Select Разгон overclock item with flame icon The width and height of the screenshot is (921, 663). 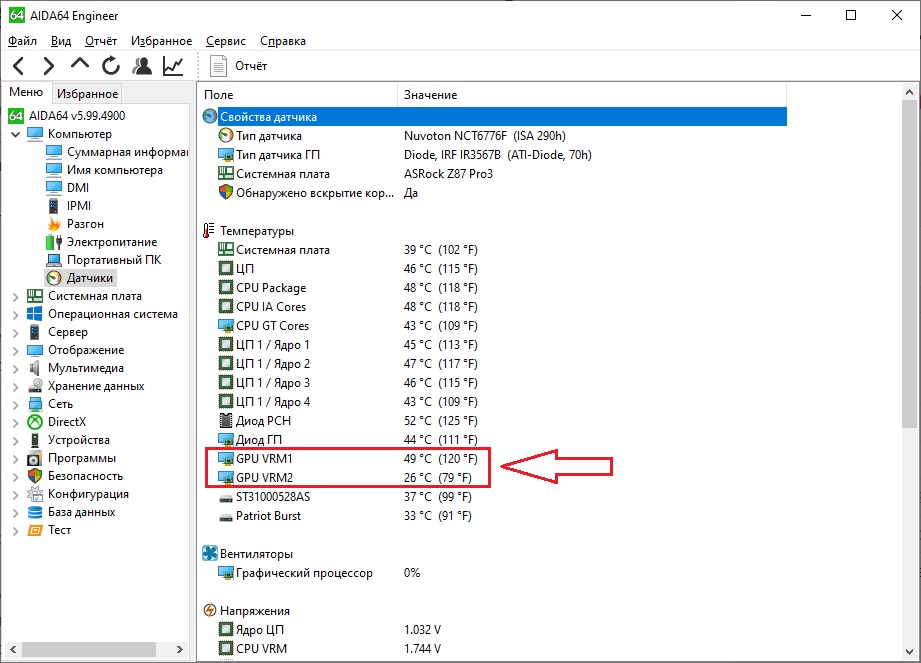(x=85, y=224)
